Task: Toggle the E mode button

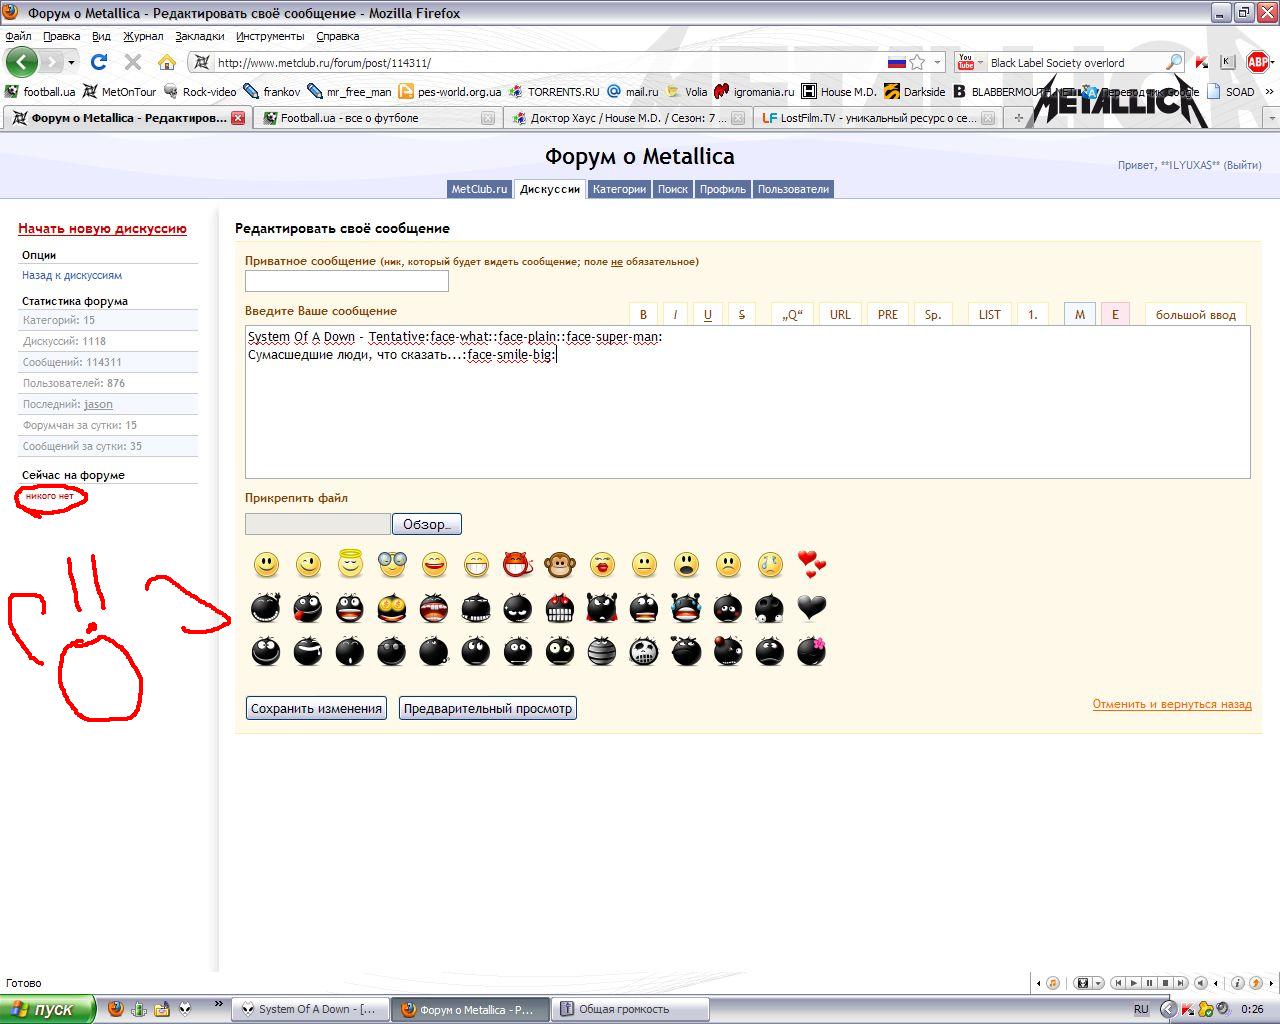Action: click(1115, 314)
